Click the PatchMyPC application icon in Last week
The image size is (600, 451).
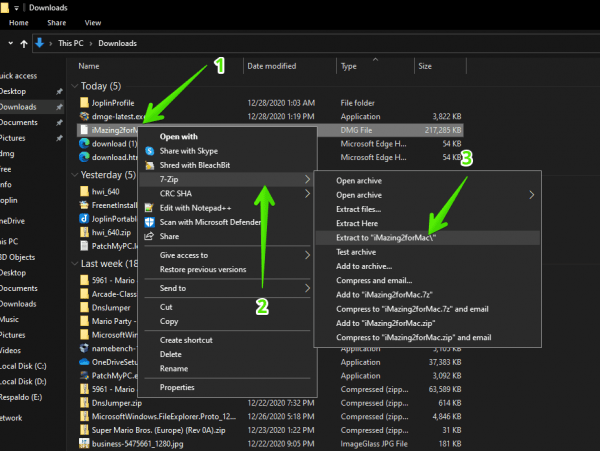(84, 376)
